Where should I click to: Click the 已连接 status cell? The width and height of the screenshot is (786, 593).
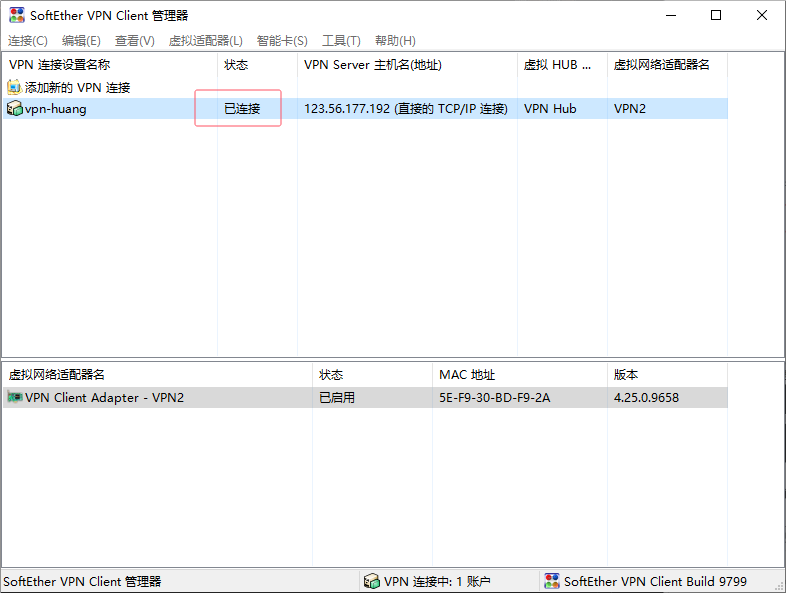[242, 109]
